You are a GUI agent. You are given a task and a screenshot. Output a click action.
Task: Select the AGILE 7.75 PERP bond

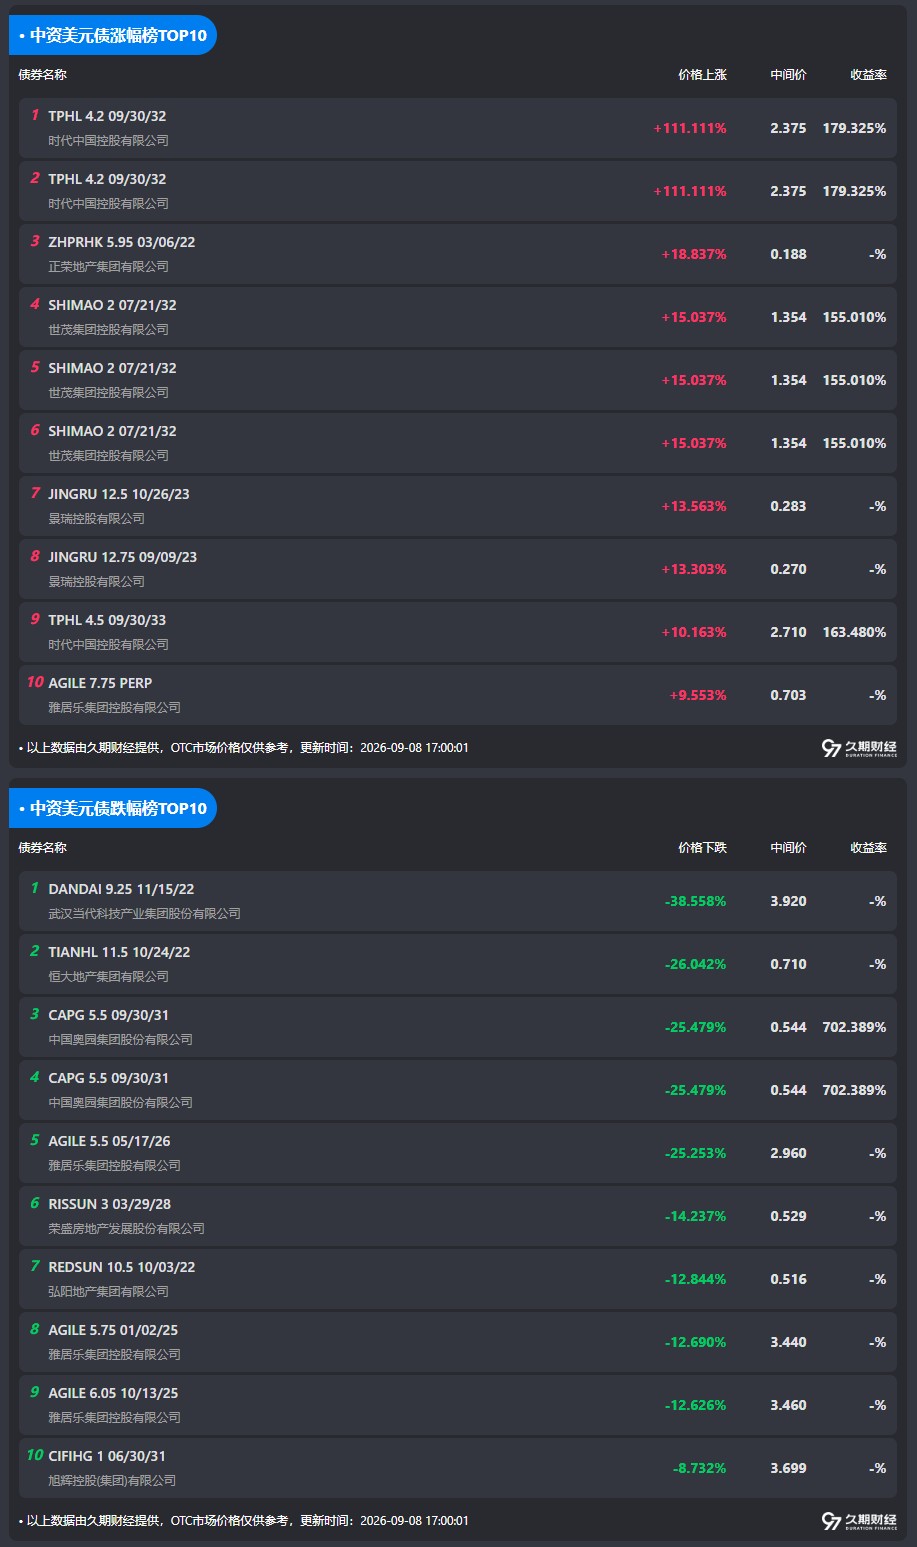[458, 695]
